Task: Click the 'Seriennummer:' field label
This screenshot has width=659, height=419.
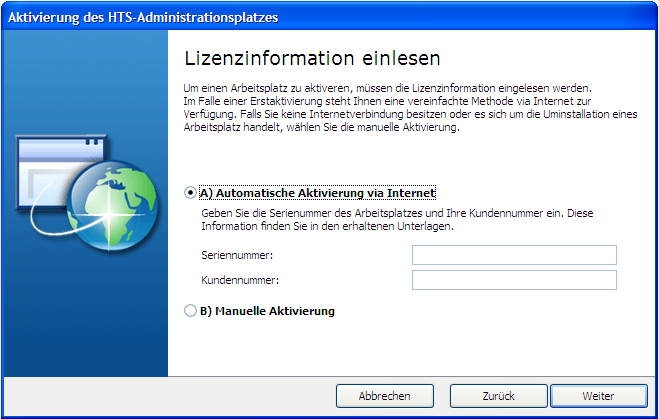Action: point(237,256)
